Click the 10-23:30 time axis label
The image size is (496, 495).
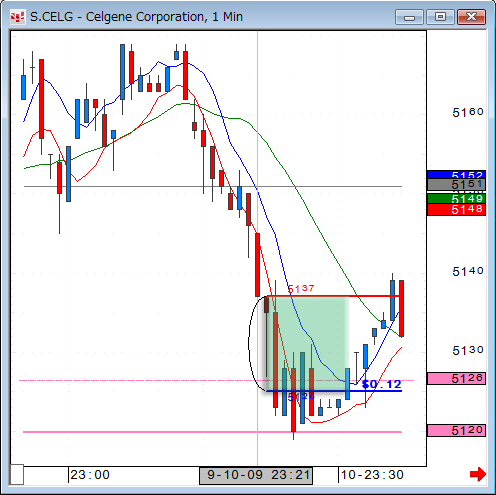click(372, 475)
